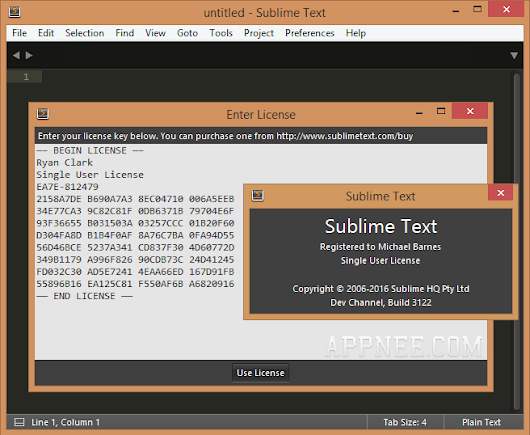This screenshot has height=435, width=530.
Task: Click the copyright line in about dialog
Action: point(381,289)
